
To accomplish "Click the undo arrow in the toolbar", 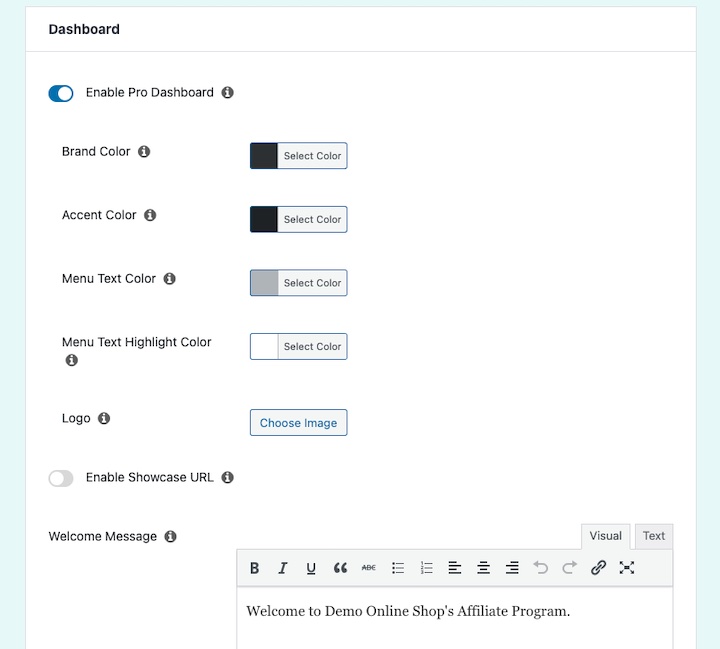I will pos(541,568).
